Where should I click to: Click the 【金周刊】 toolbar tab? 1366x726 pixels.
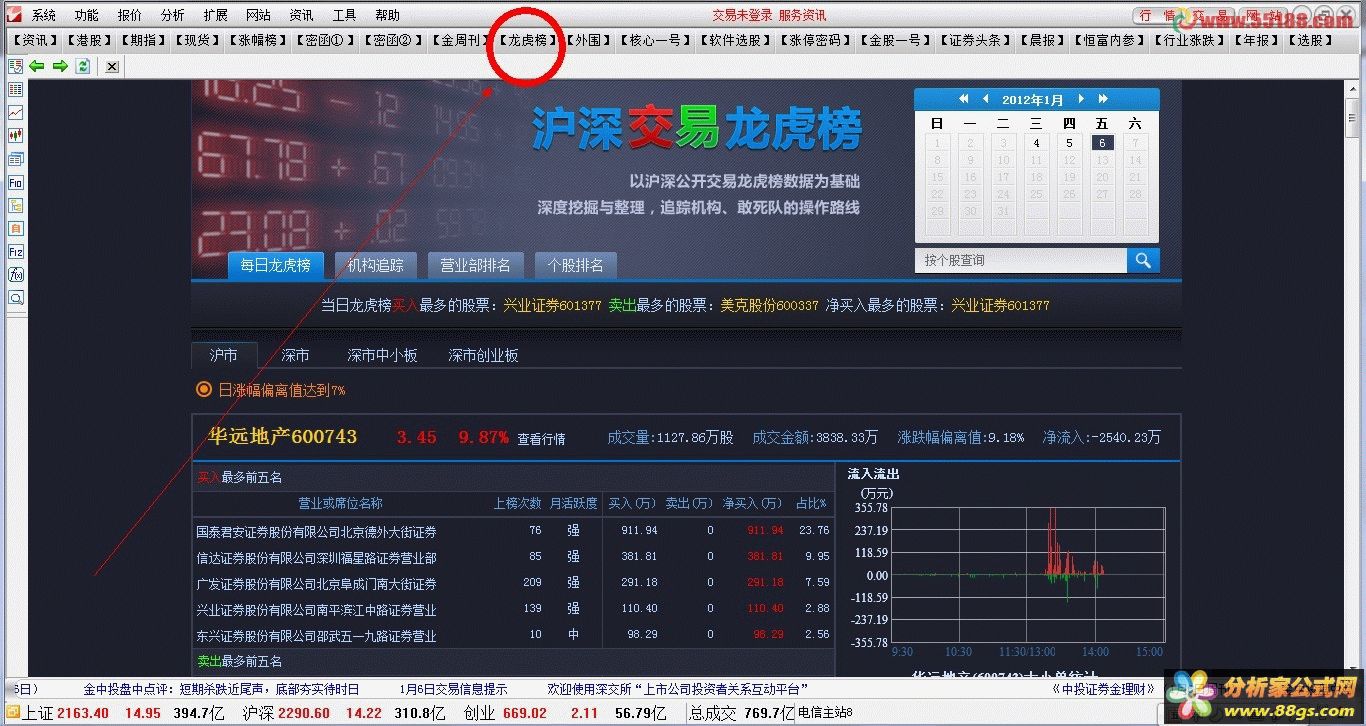point(461,40)
